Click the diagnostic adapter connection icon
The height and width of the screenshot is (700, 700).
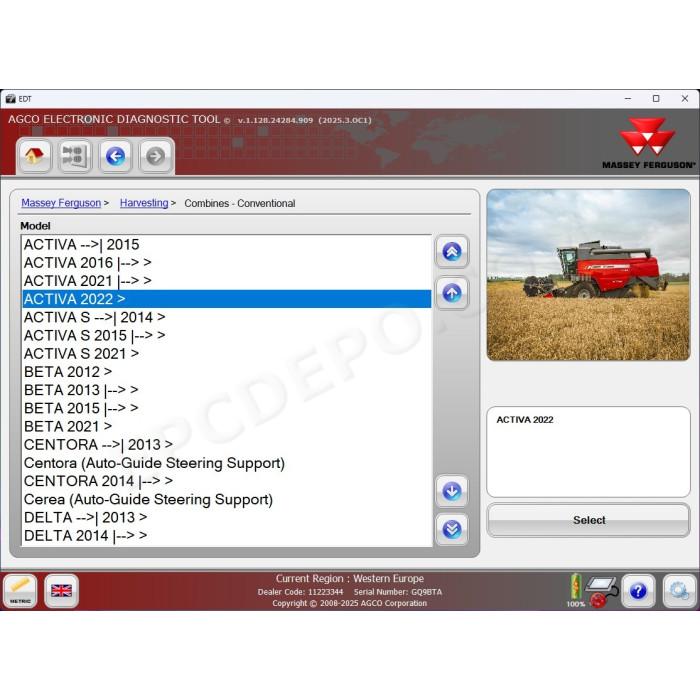tap(601, 592)
